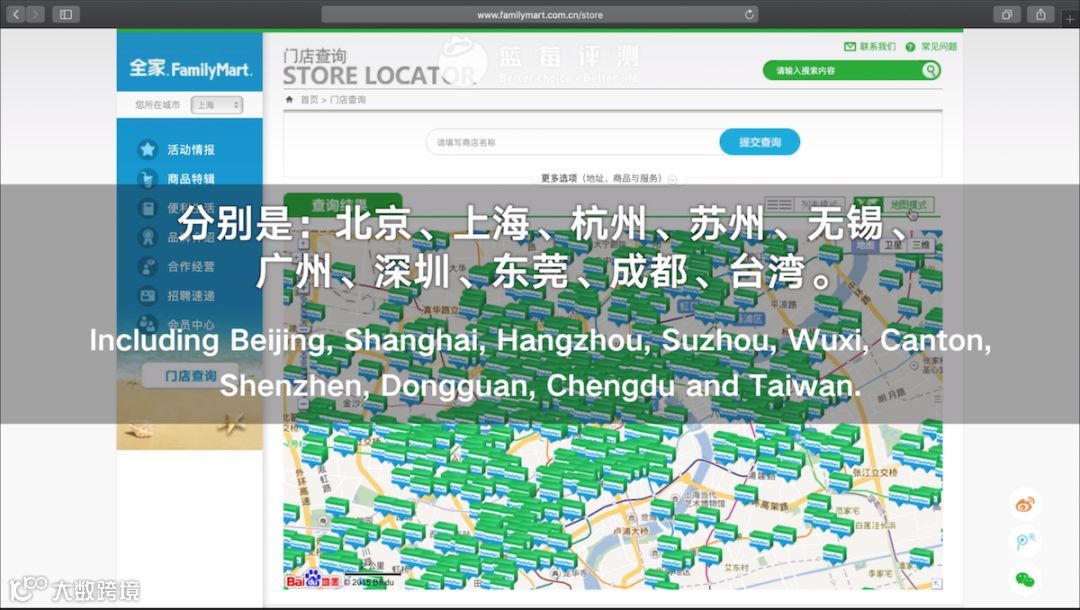Screen dimensions: 1080x610
Task: Open the browser tab overview button
Action: tap(1006, 14)
